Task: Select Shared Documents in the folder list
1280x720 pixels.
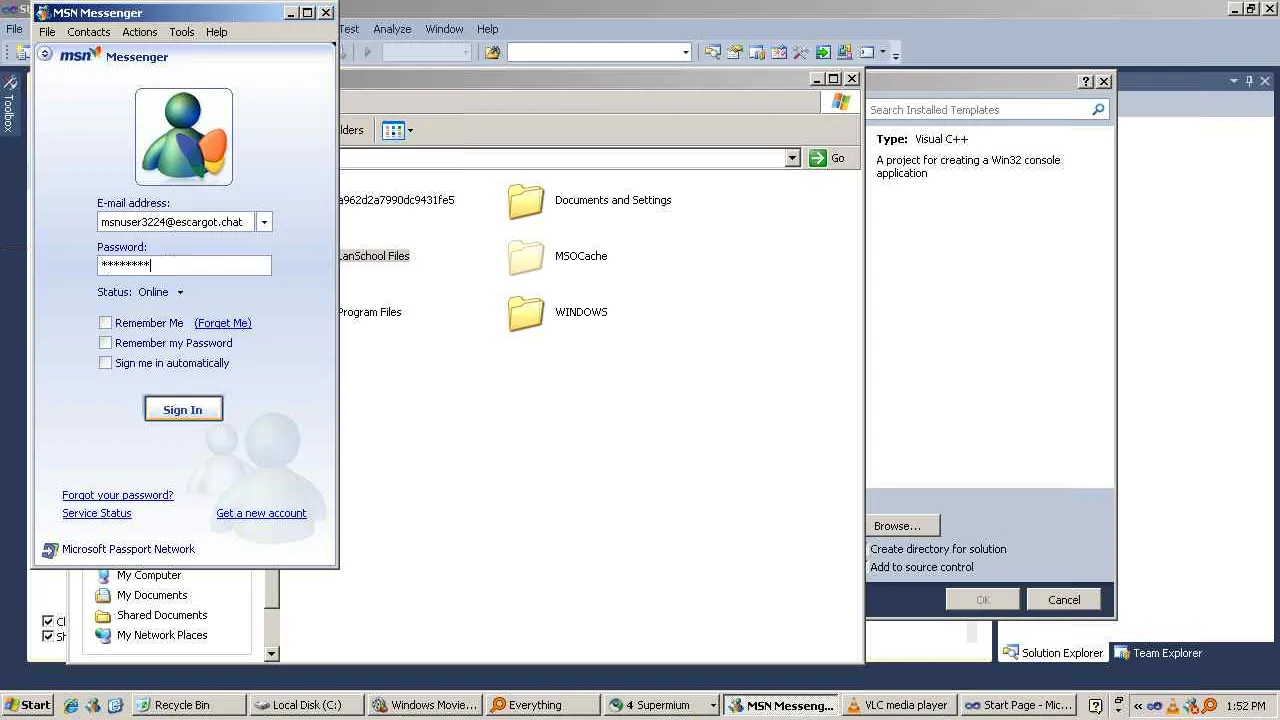Action: (x=162, y=615)
